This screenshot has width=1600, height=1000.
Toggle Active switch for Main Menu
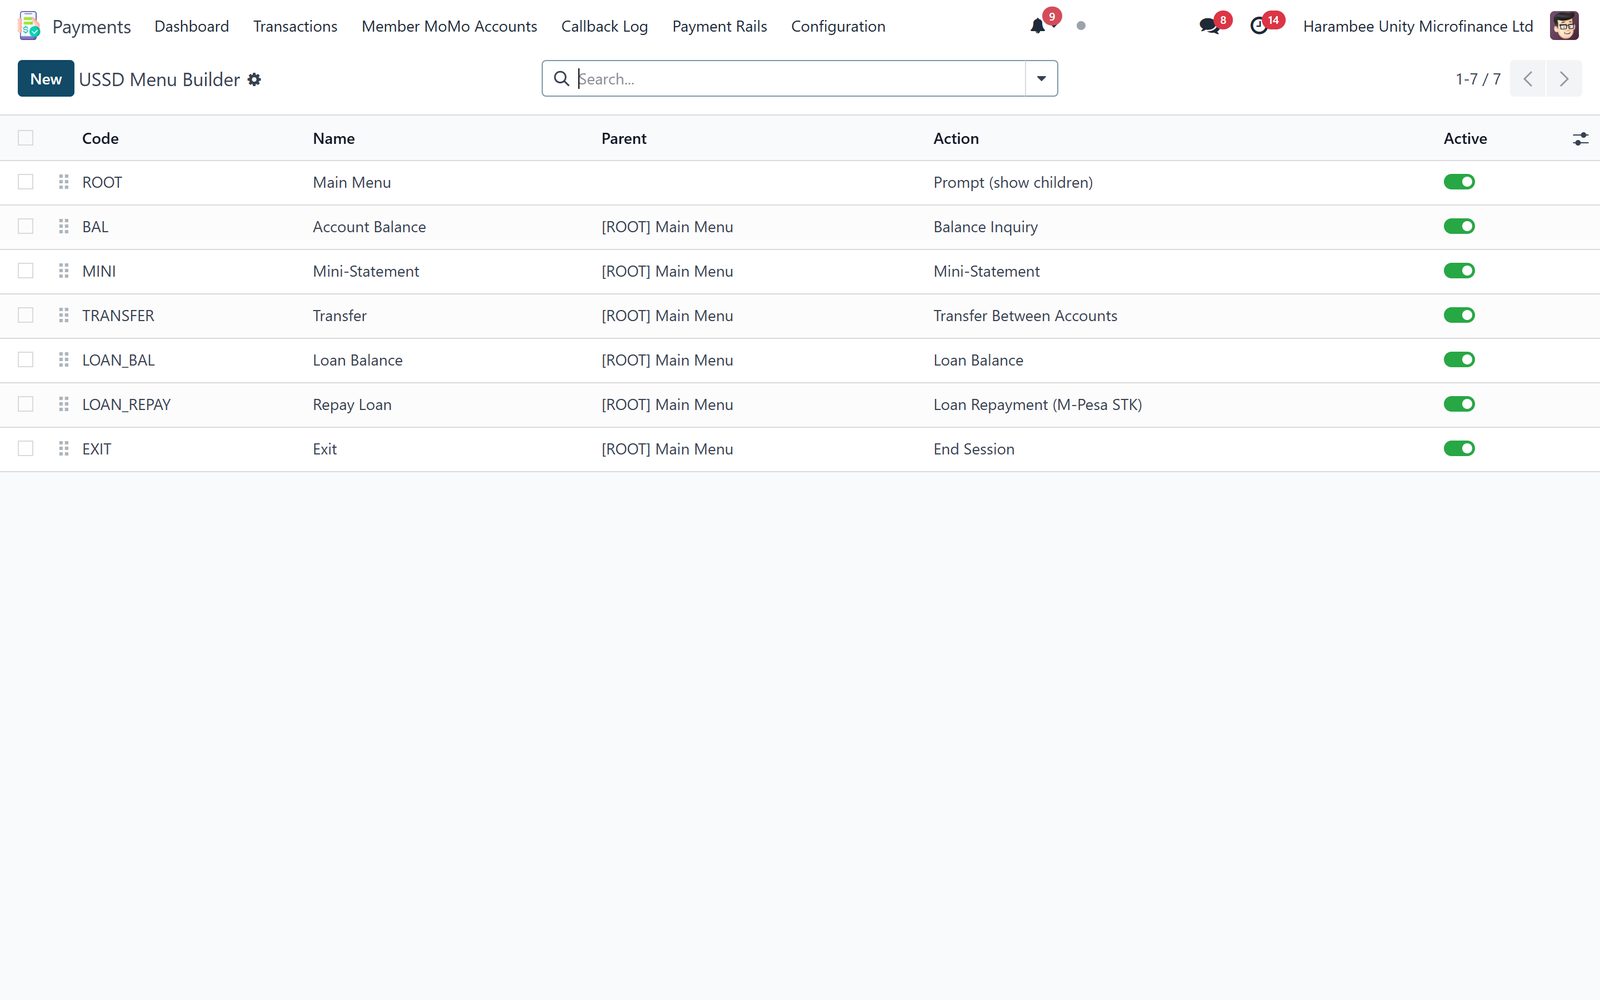[1459, 182]
